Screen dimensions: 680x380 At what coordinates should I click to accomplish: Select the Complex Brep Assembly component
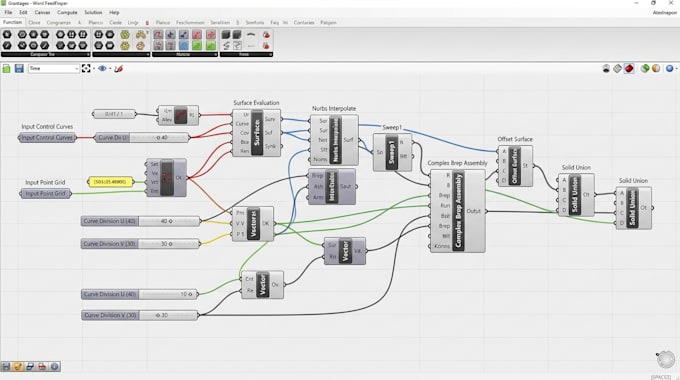[x=458, y=211]
